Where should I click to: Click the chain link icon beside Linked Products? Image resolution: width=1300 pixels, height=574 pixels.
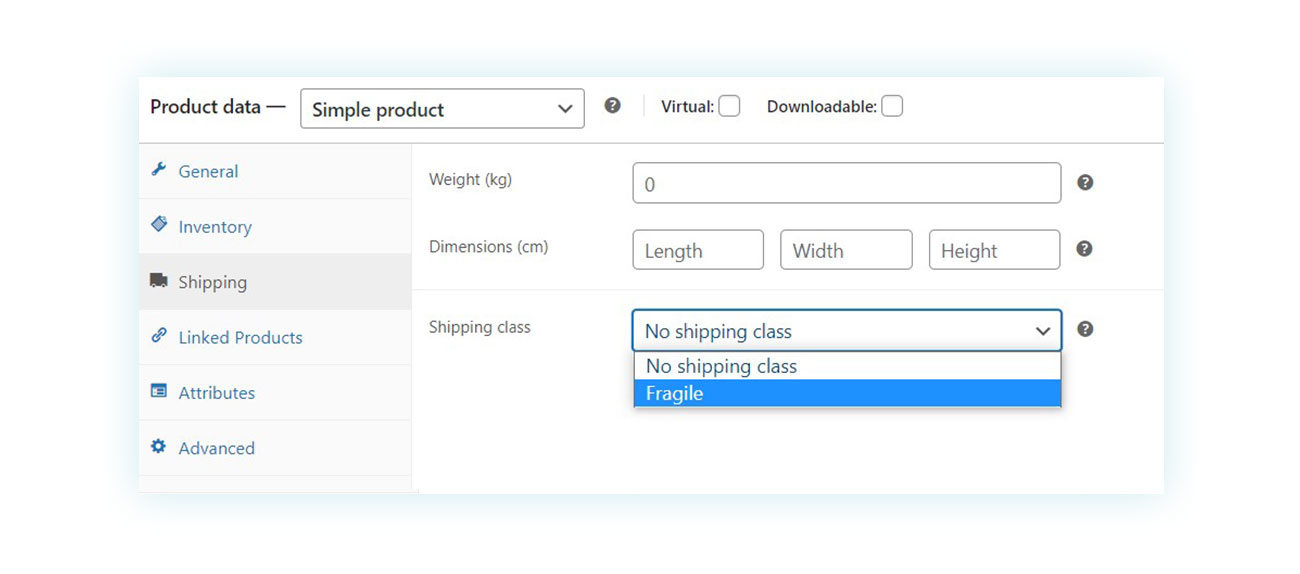158,336
